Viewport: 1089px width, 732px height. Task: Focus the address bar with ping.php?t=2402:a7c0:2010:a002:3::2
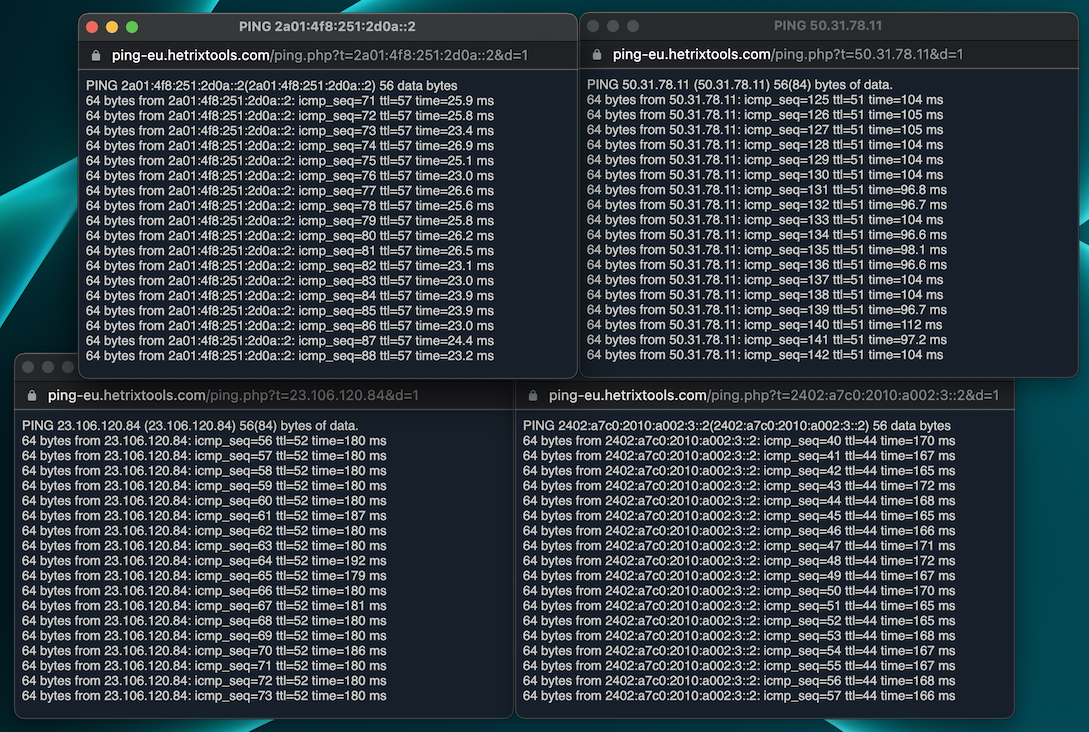click(x=774, y=395)
